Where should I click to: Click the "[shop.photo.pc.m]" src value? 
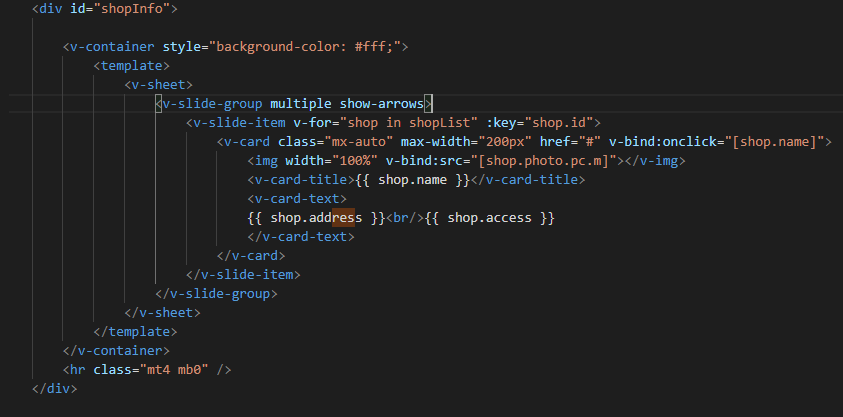[x=544, y=161]
